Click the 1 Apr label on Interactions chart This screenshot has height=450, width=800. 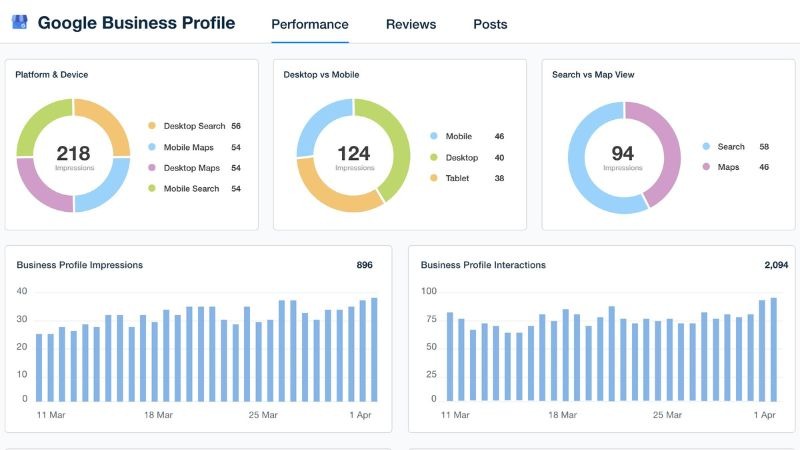[x=764, y=415]
